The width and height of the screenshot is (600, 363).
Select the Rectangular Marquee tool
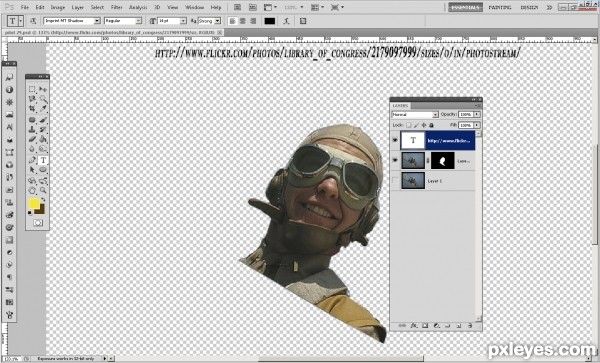(32, 89)
